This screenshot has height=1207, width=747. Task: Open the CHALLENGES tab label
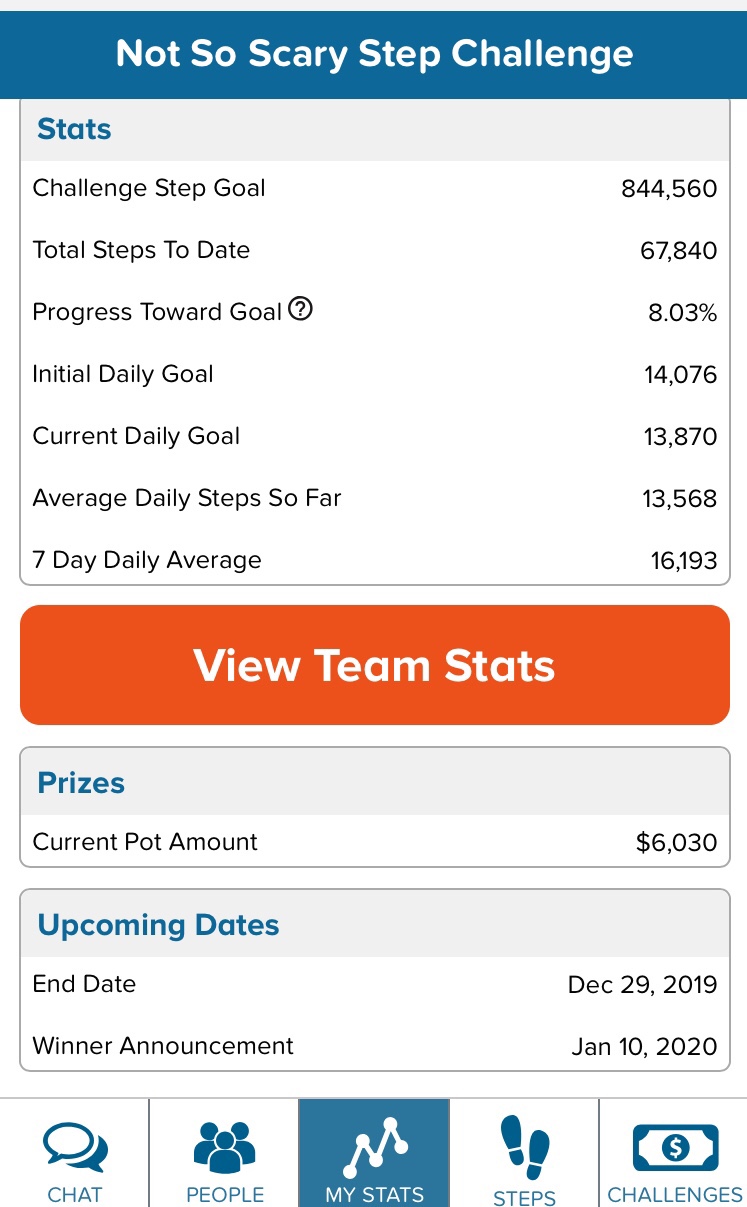[675, 1195]
